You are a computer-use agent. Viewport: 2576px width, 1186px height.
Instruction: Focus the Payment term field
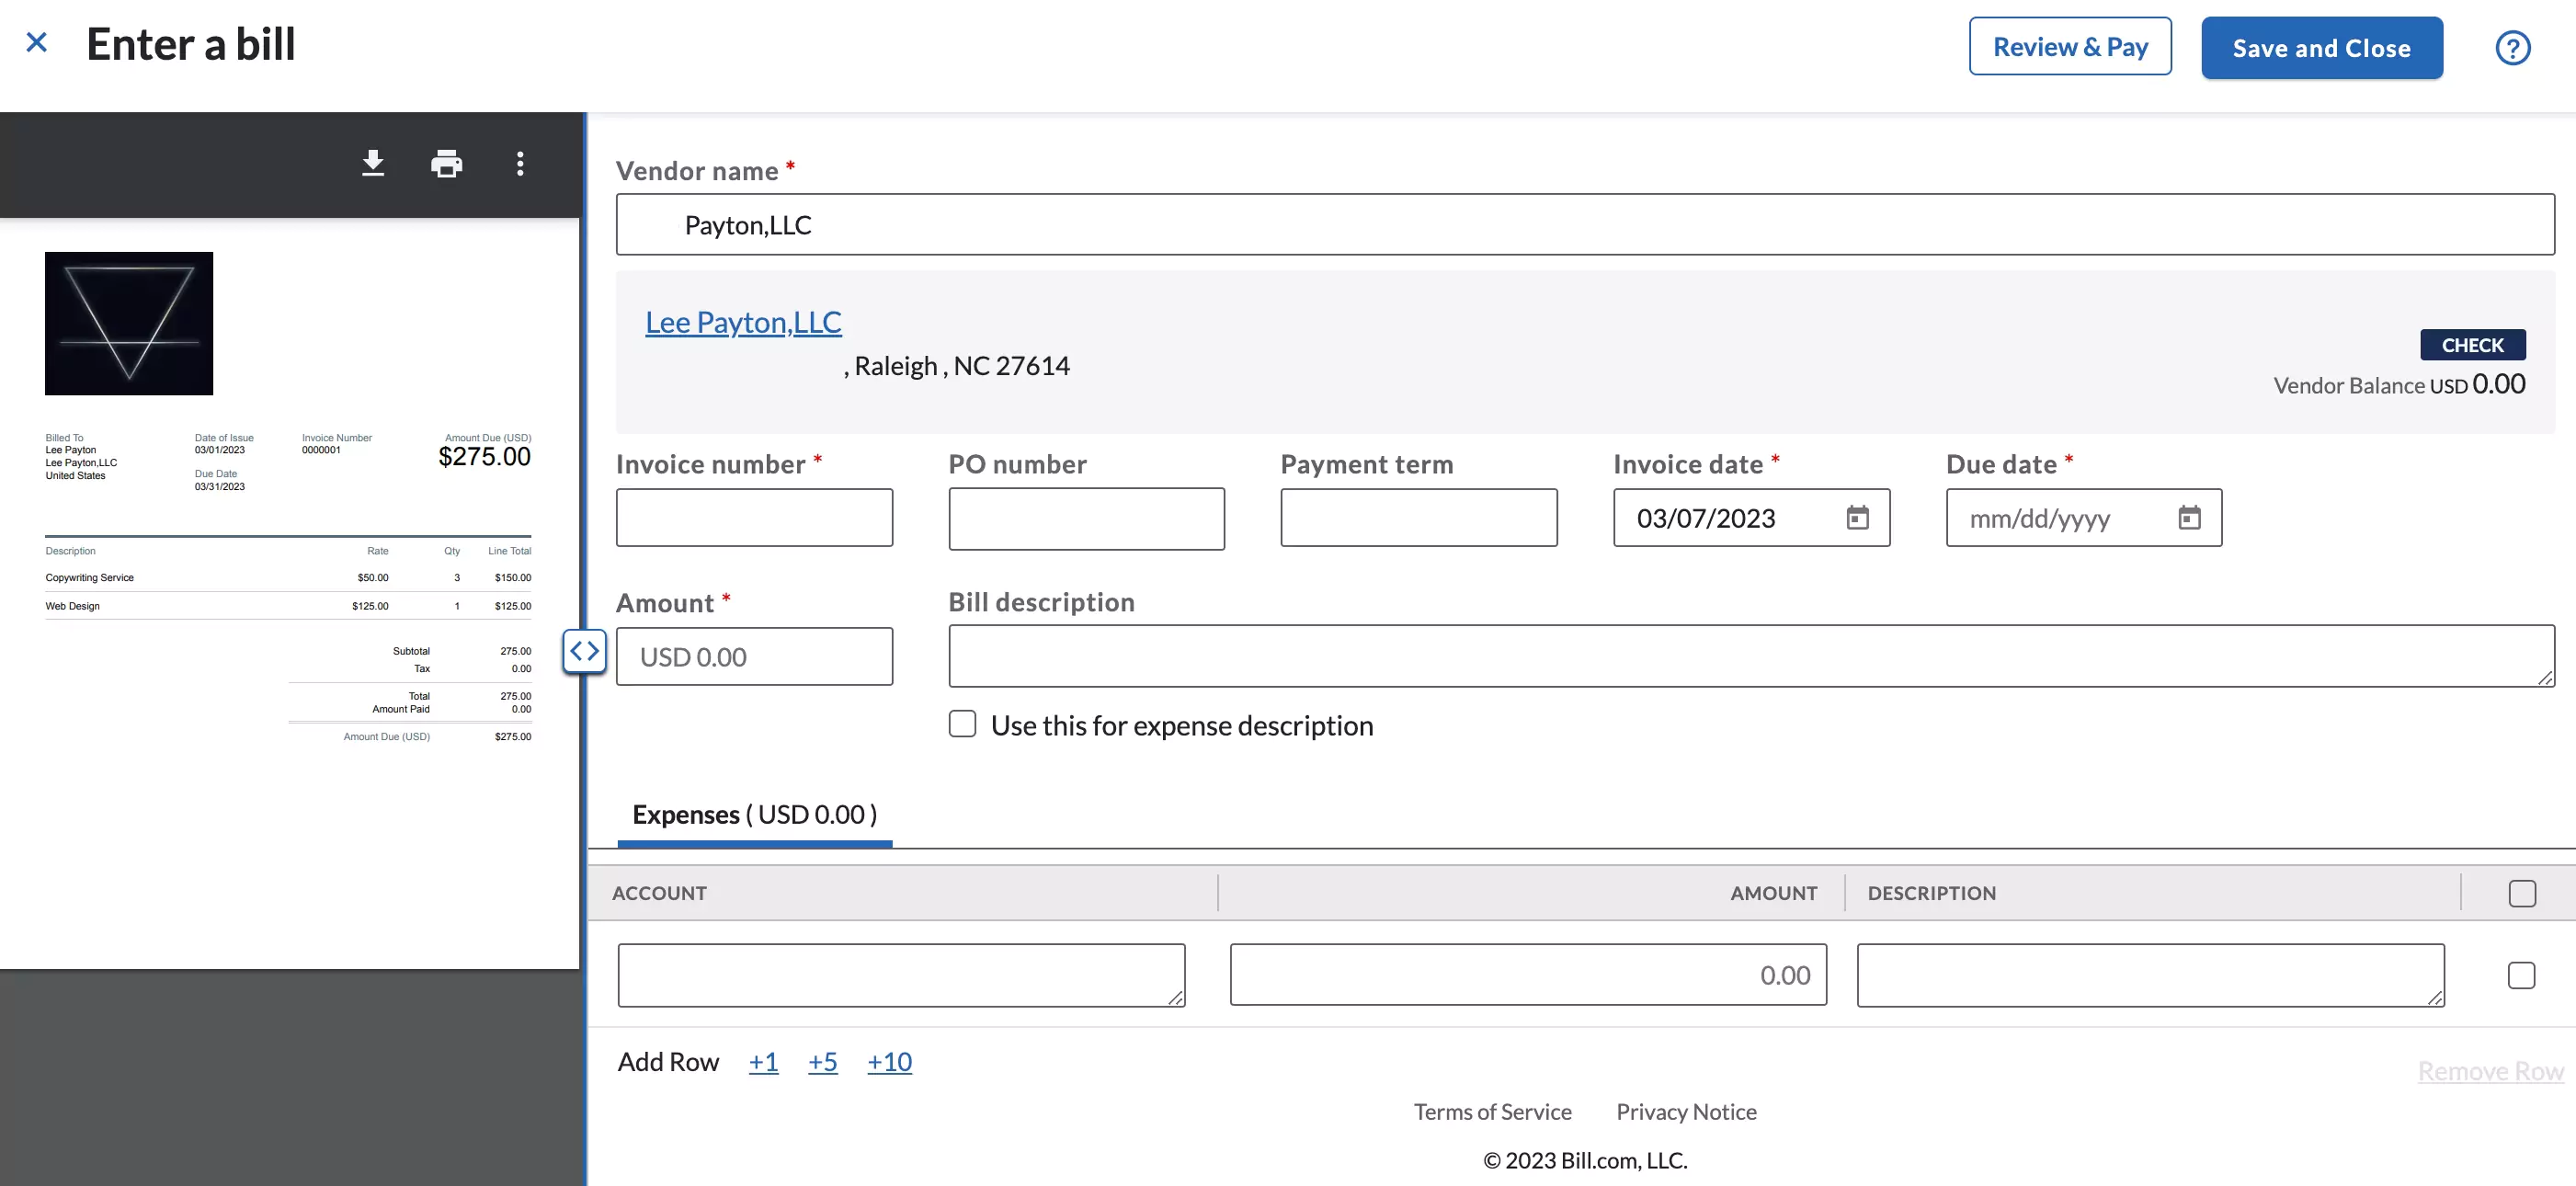click(1418, 518)
